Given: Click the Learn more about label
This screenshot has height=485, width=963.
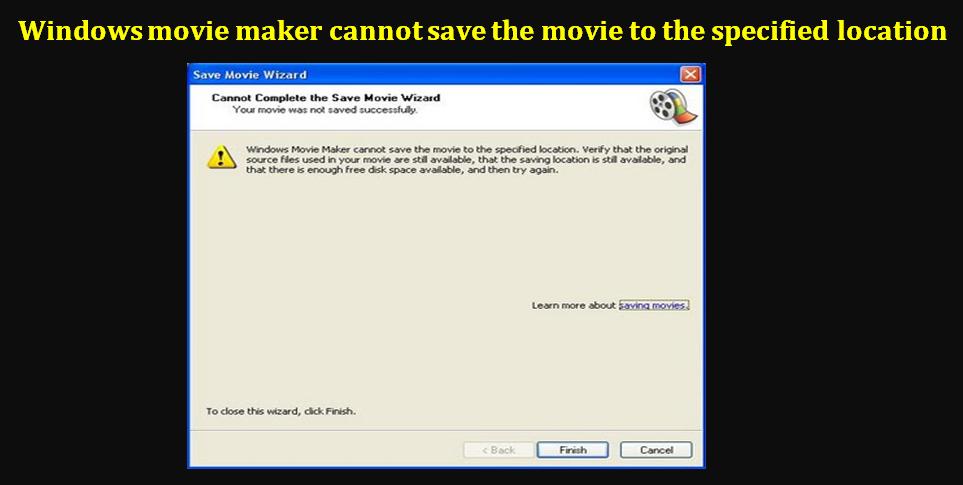Looking at the screenshot, I should (x=574, y=305).
